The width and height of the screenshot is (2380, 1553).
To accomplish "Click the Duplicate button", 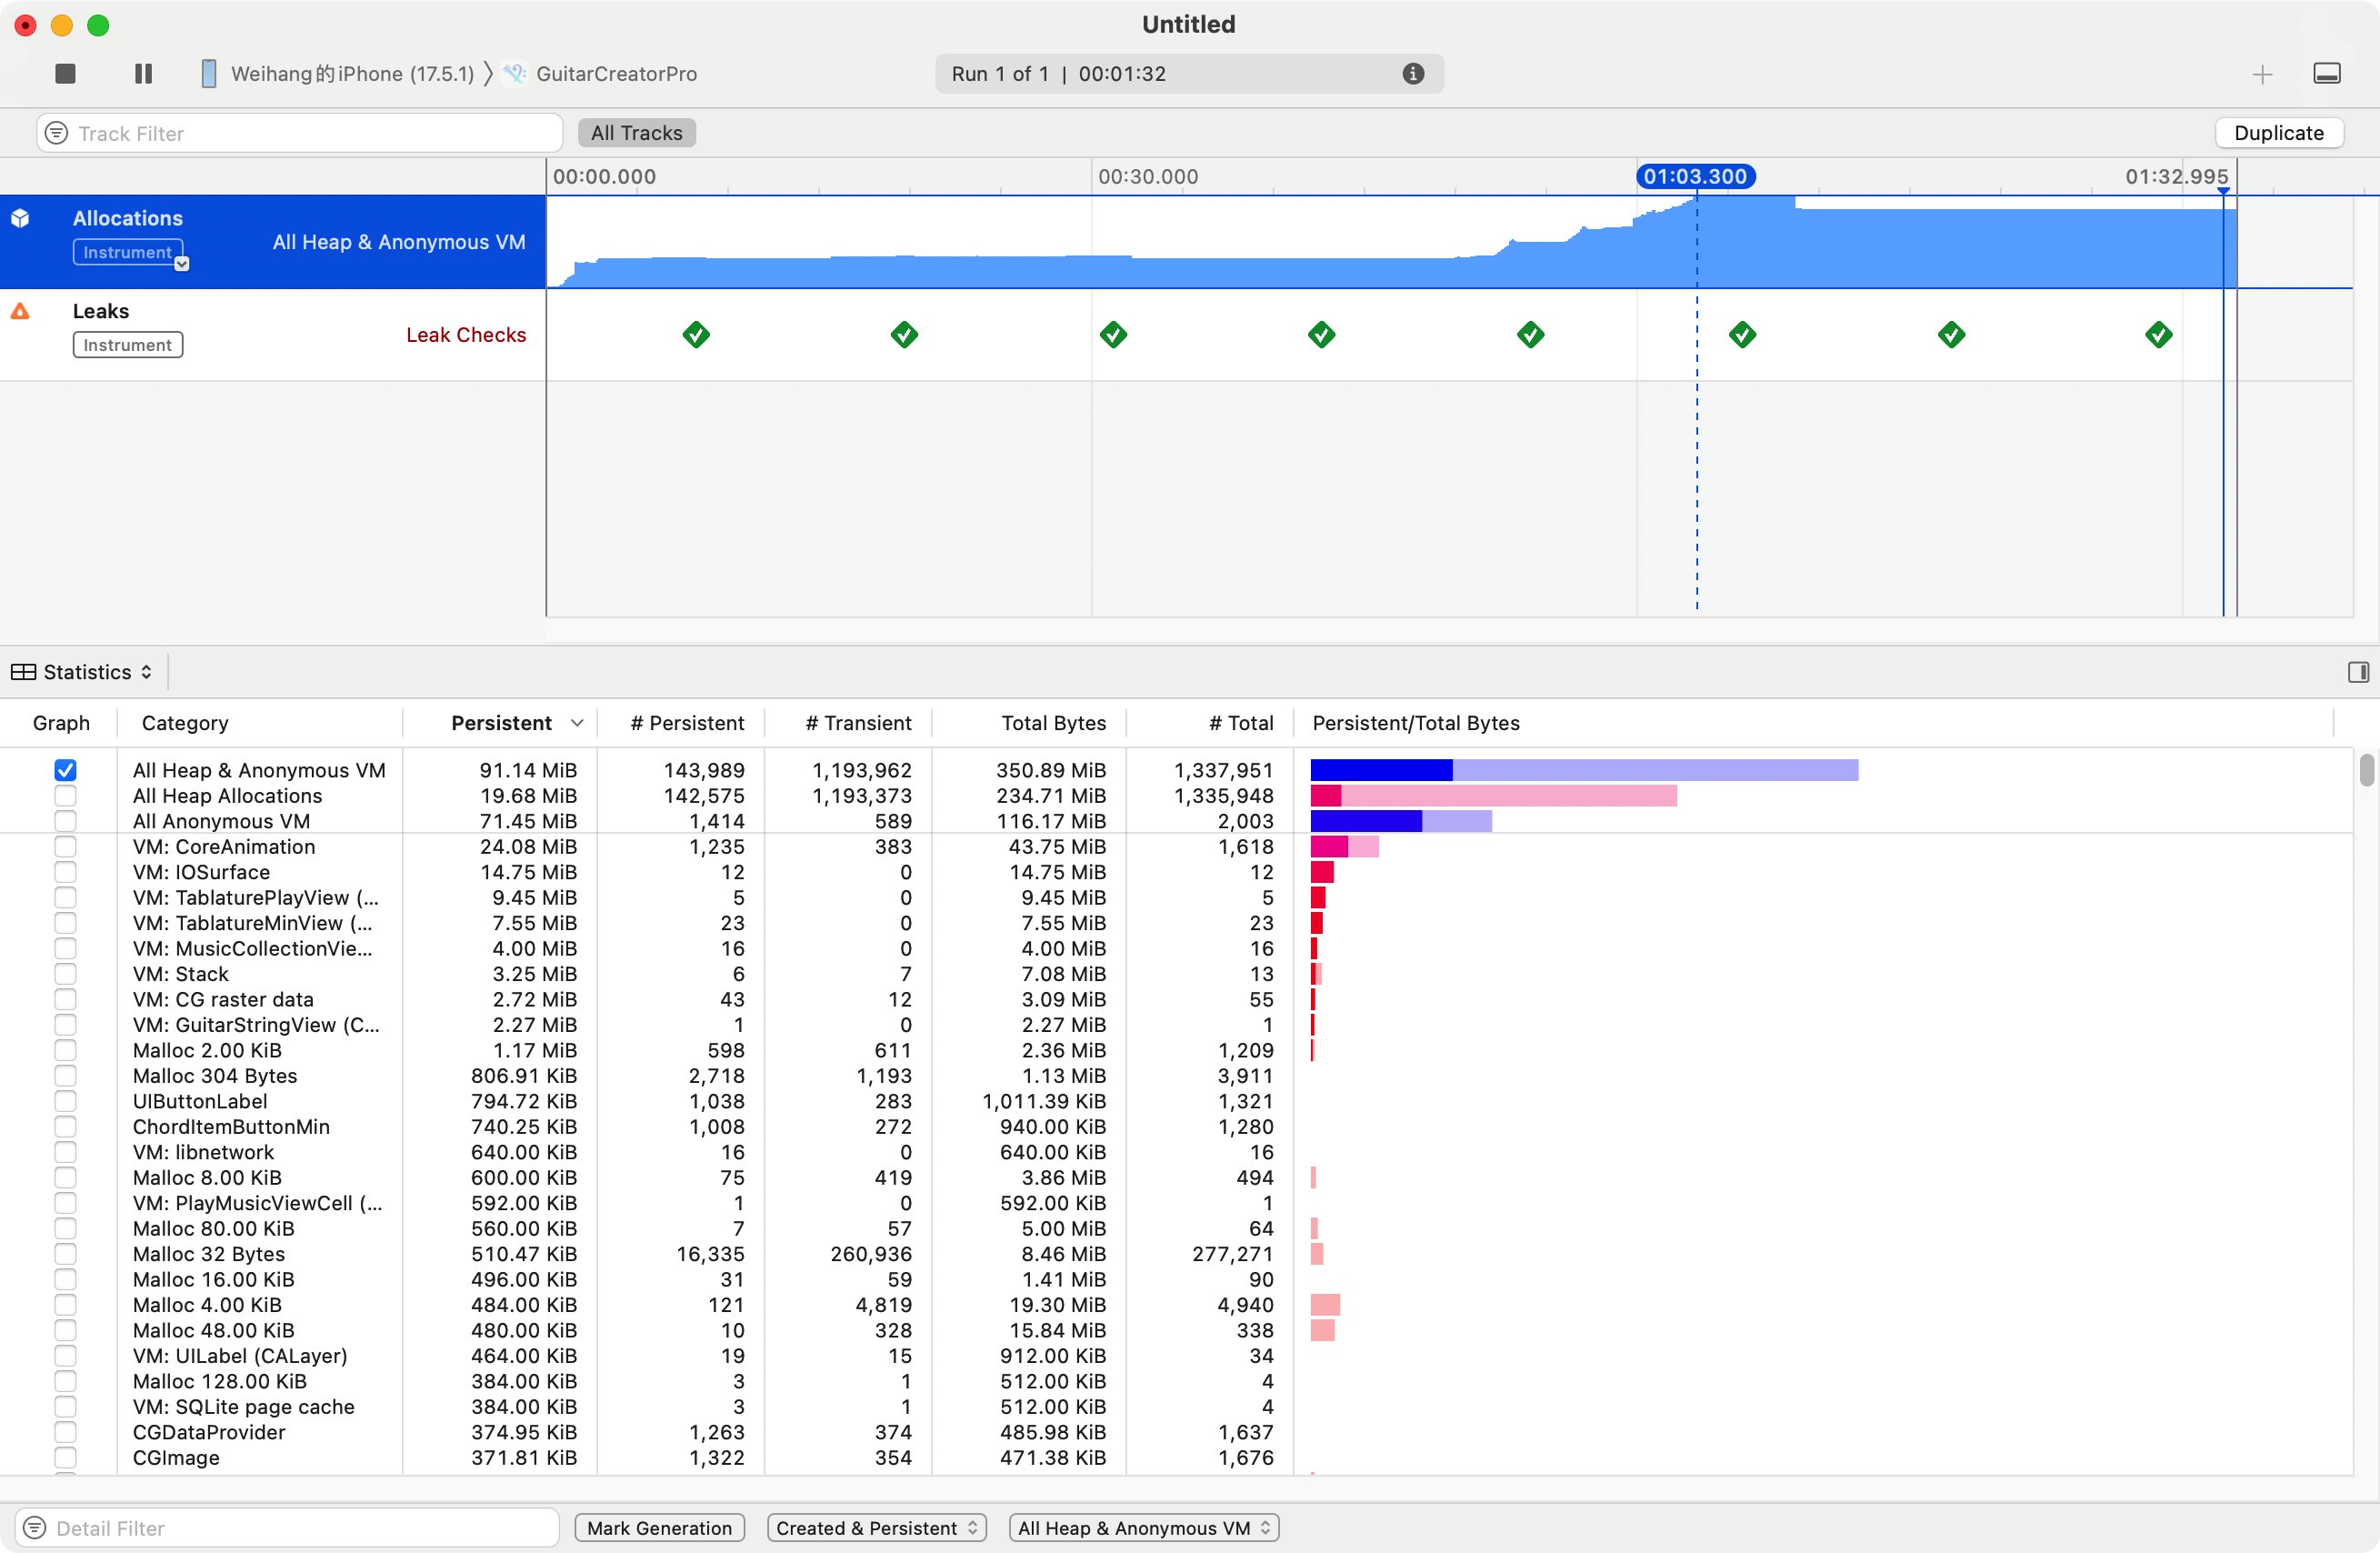I will pyautogui.click(x=2278, y=133).
